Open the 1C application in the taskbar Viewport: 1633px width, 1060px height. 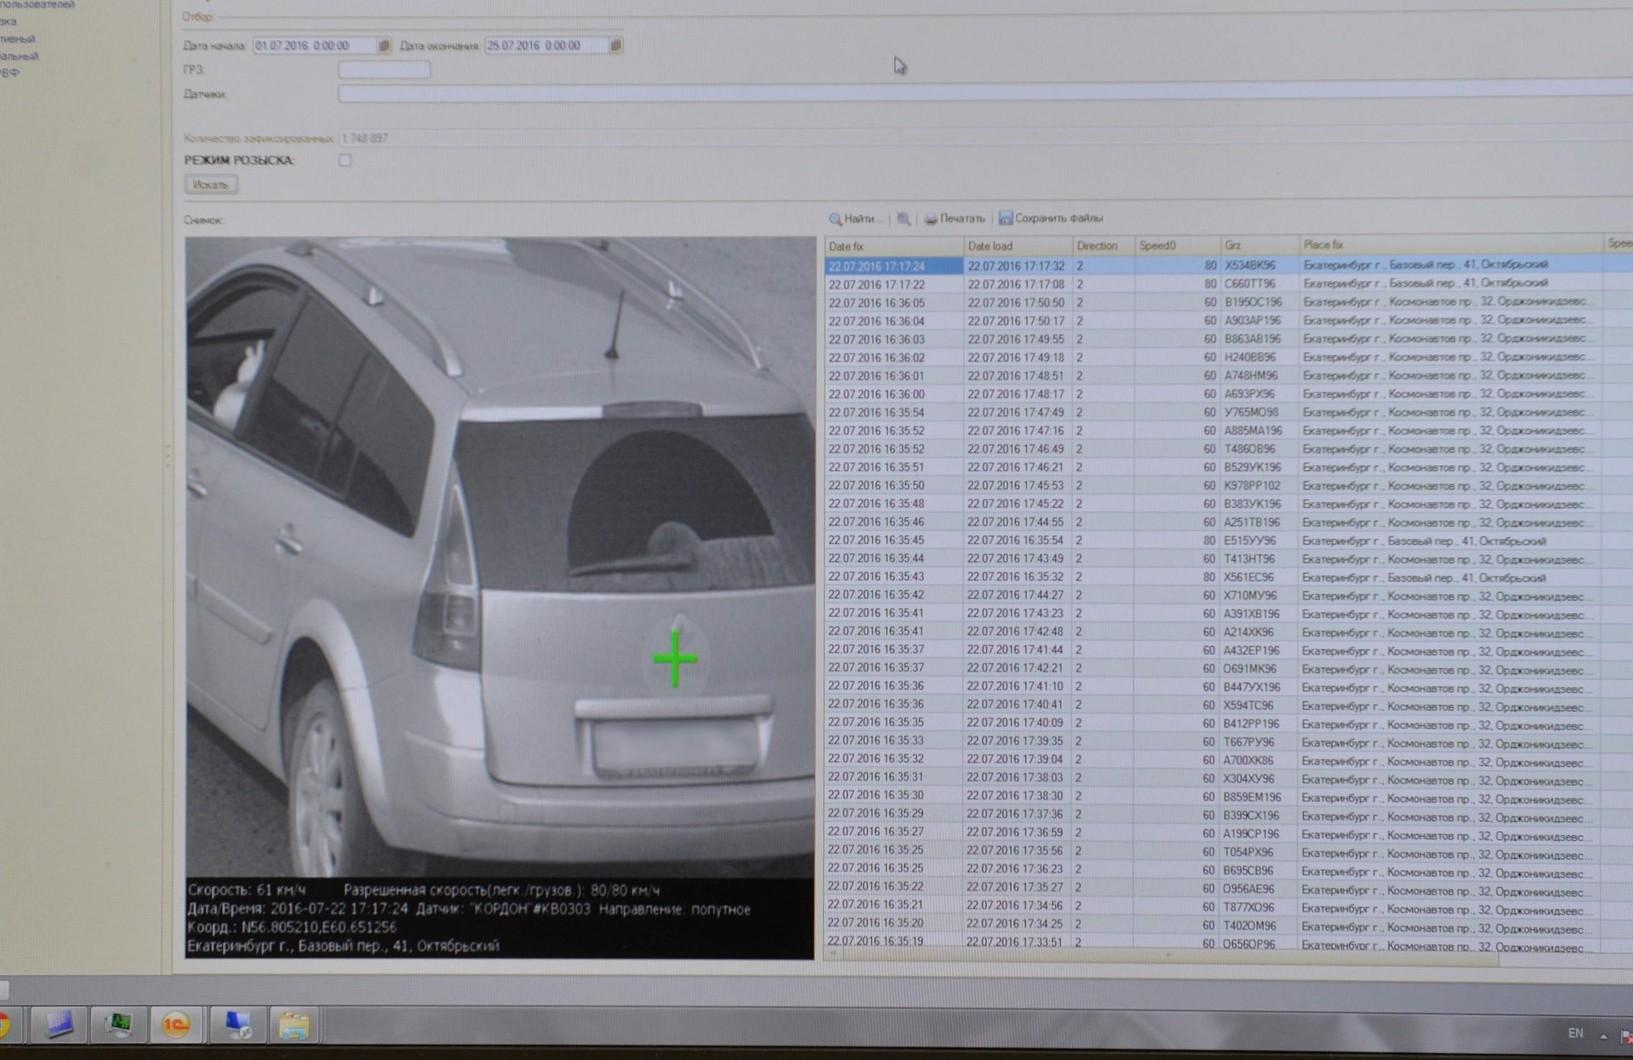tap(176, 1024)
